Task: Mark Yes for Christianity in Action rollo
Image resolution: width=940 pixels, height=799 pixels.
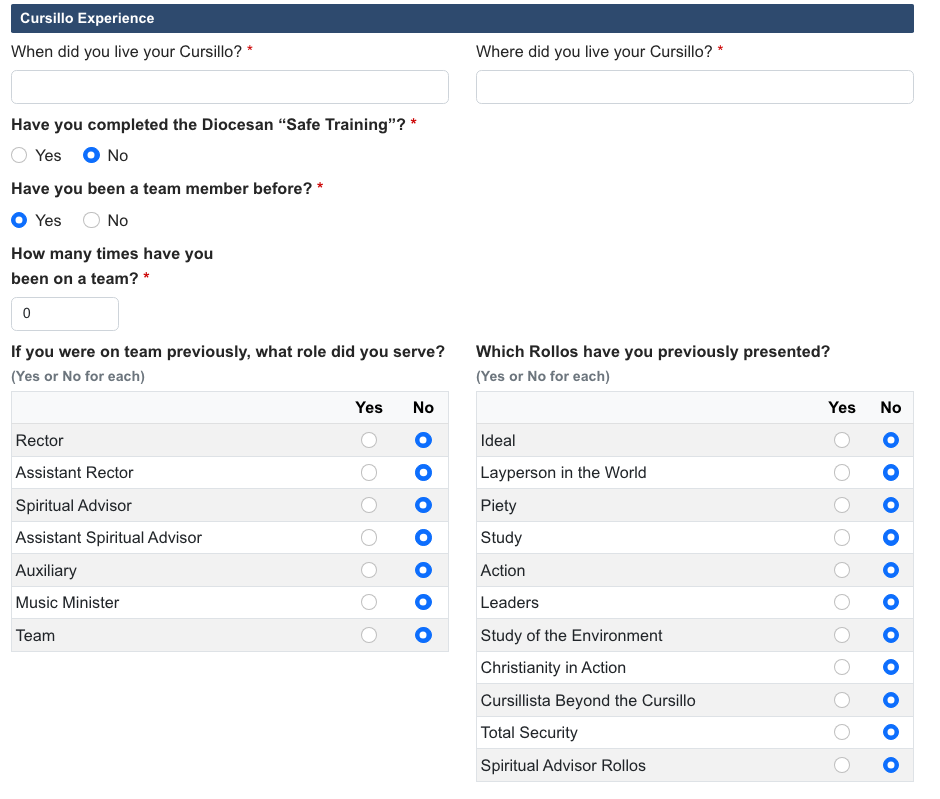Action: click(x=842, y=667)
